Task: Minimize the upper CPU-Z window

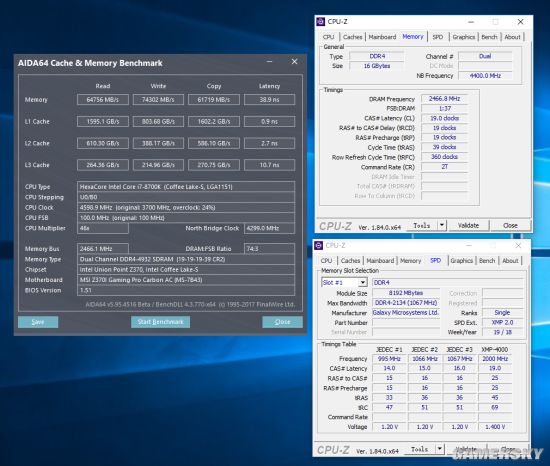Action: pos(471,22)
